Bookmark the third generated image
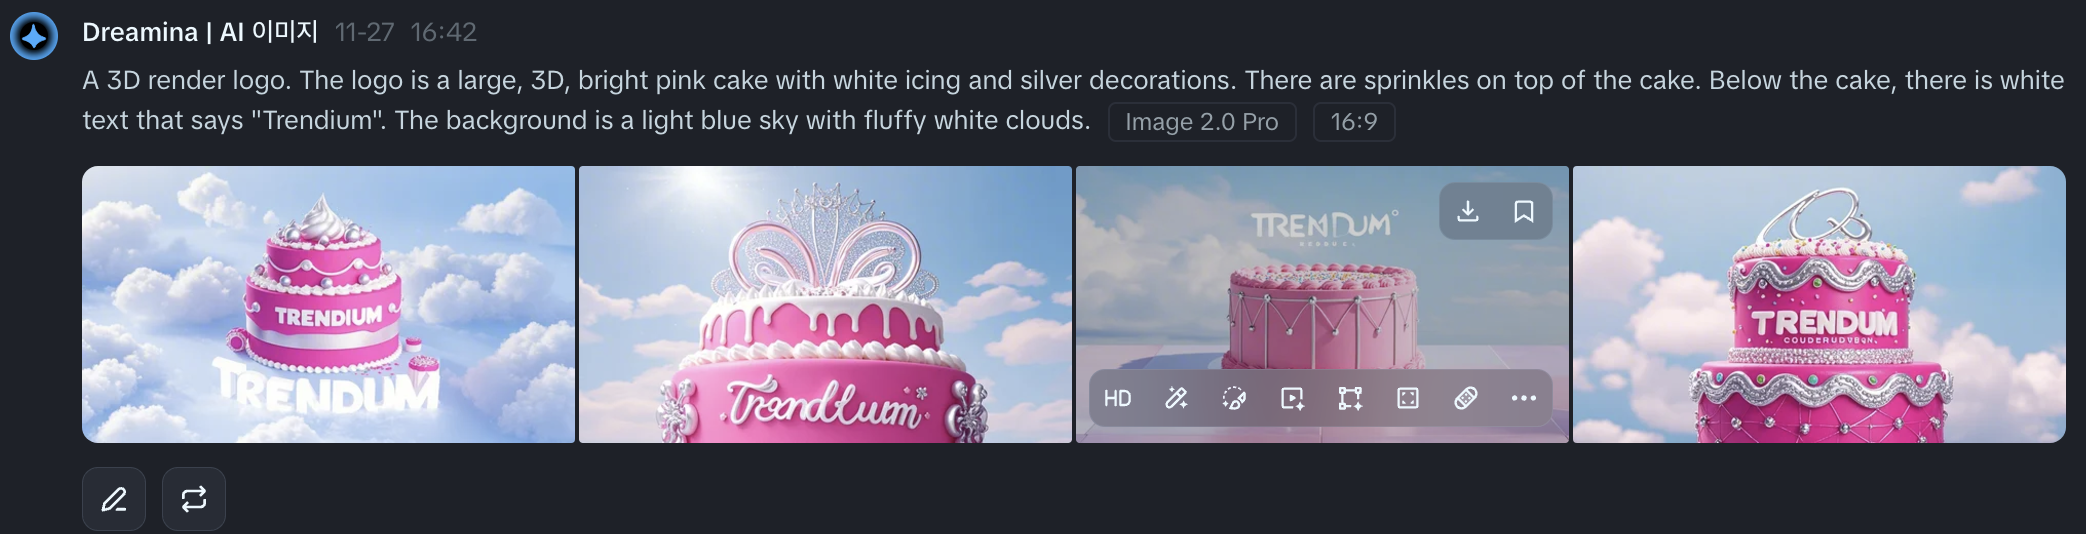The width and height of the screenshot is (2086, 534). (1524, 211)
